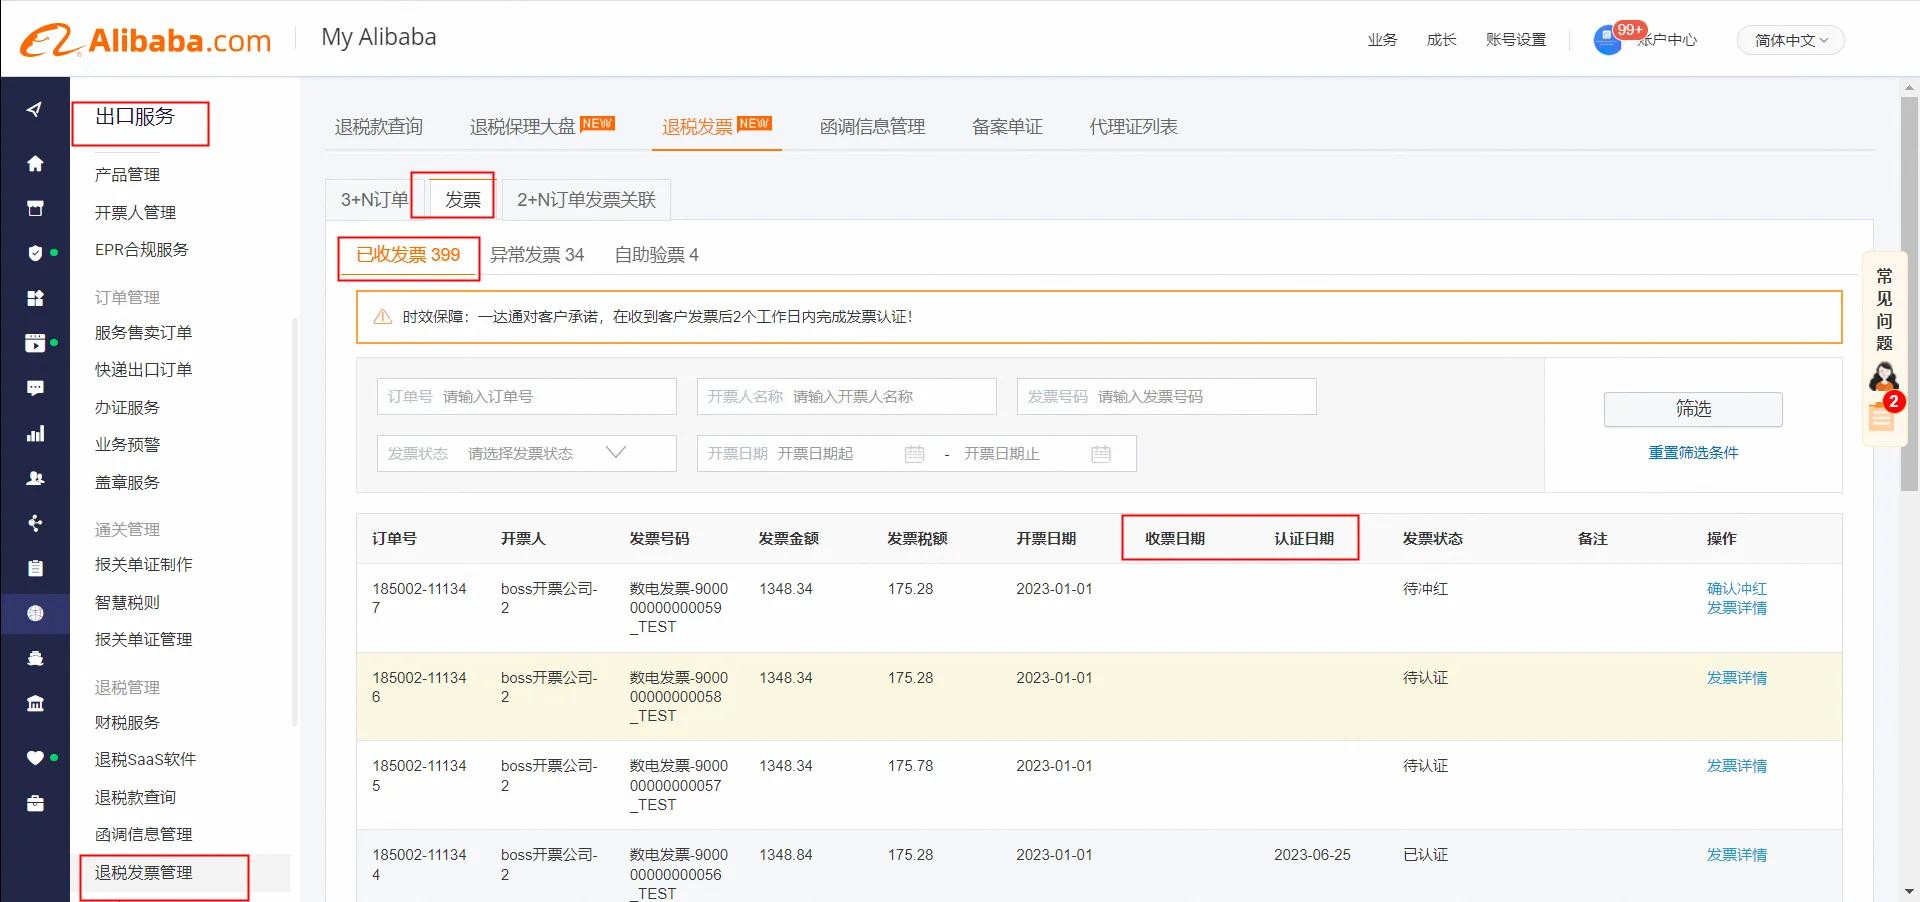Screen dimensions: 1920x902
Task: Click the 订单号 input field
Action: click(526, 397)
